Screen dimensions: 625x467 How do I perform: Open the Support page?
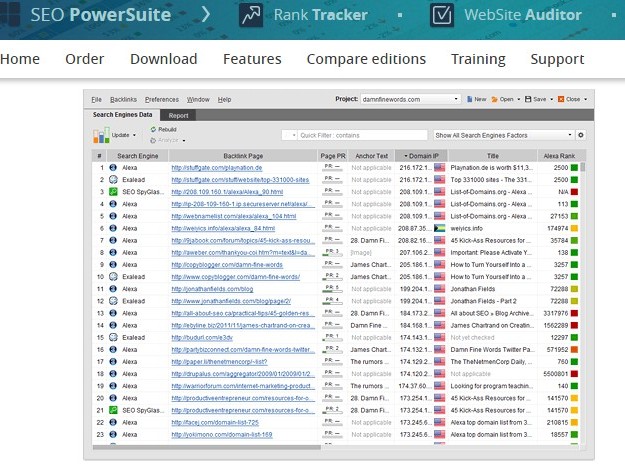point(557,59)
